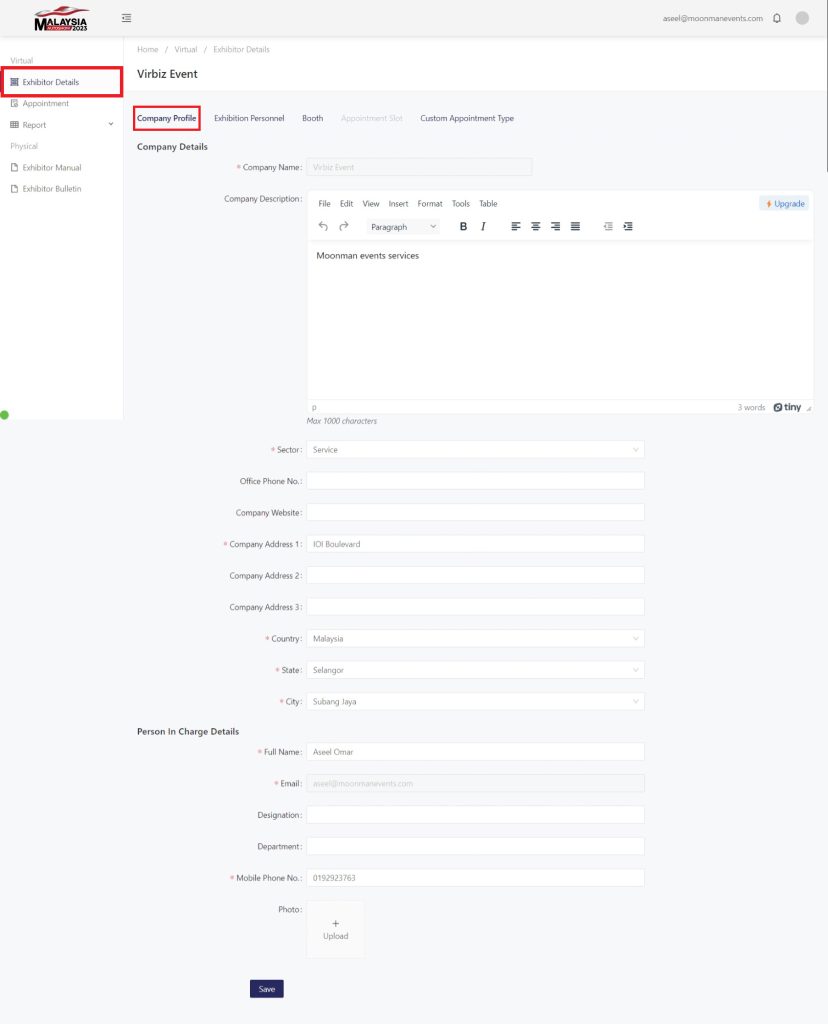The image size is (828, 1024).
Task: Open the Insert menu in the editor
Action: [398, 204]
